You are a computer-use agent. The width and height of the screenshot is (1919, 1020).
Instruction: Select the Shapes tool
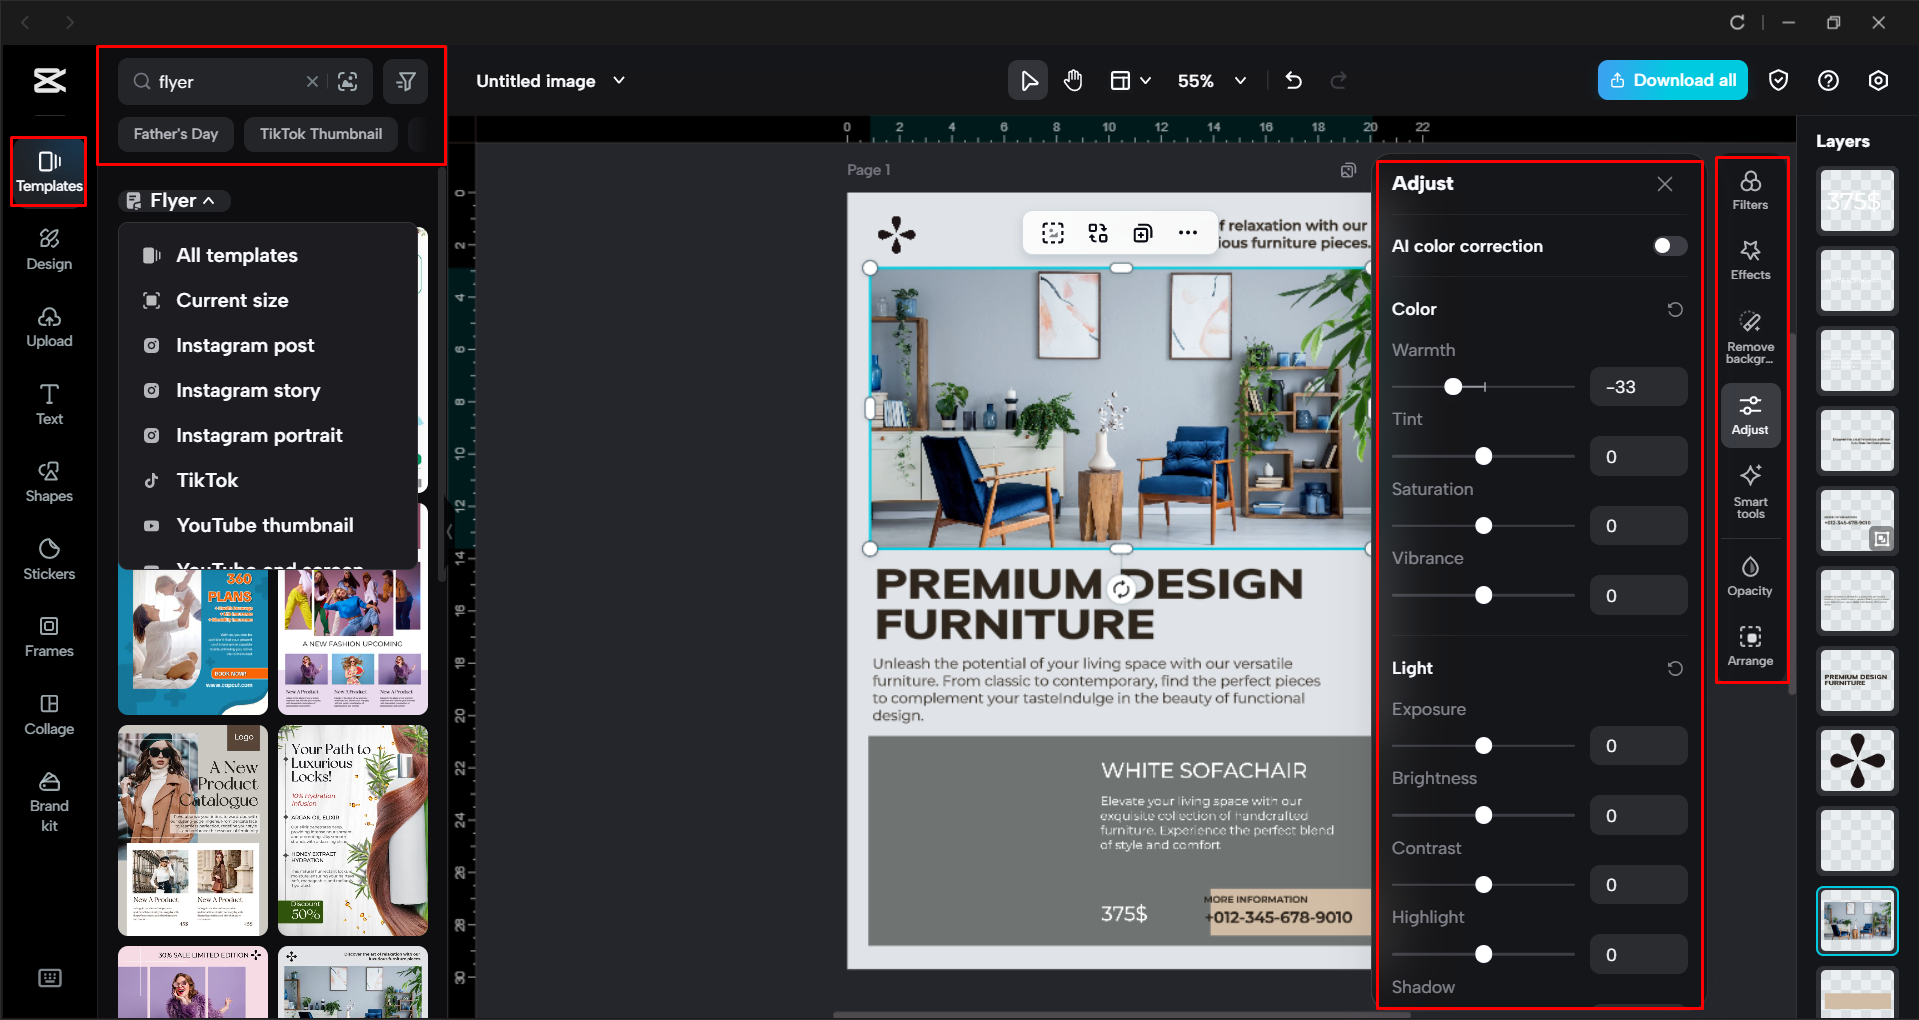click(x=48, y=481)
